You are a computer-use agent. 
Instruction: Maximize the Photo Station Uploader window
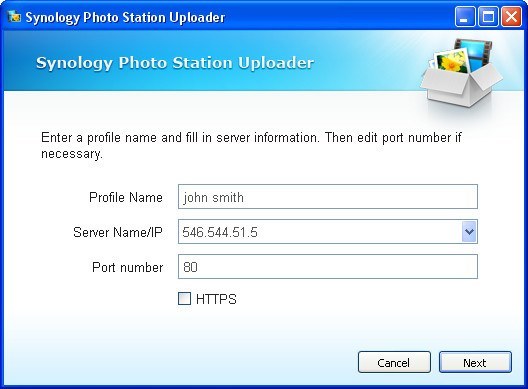click(x=488, y=17)
